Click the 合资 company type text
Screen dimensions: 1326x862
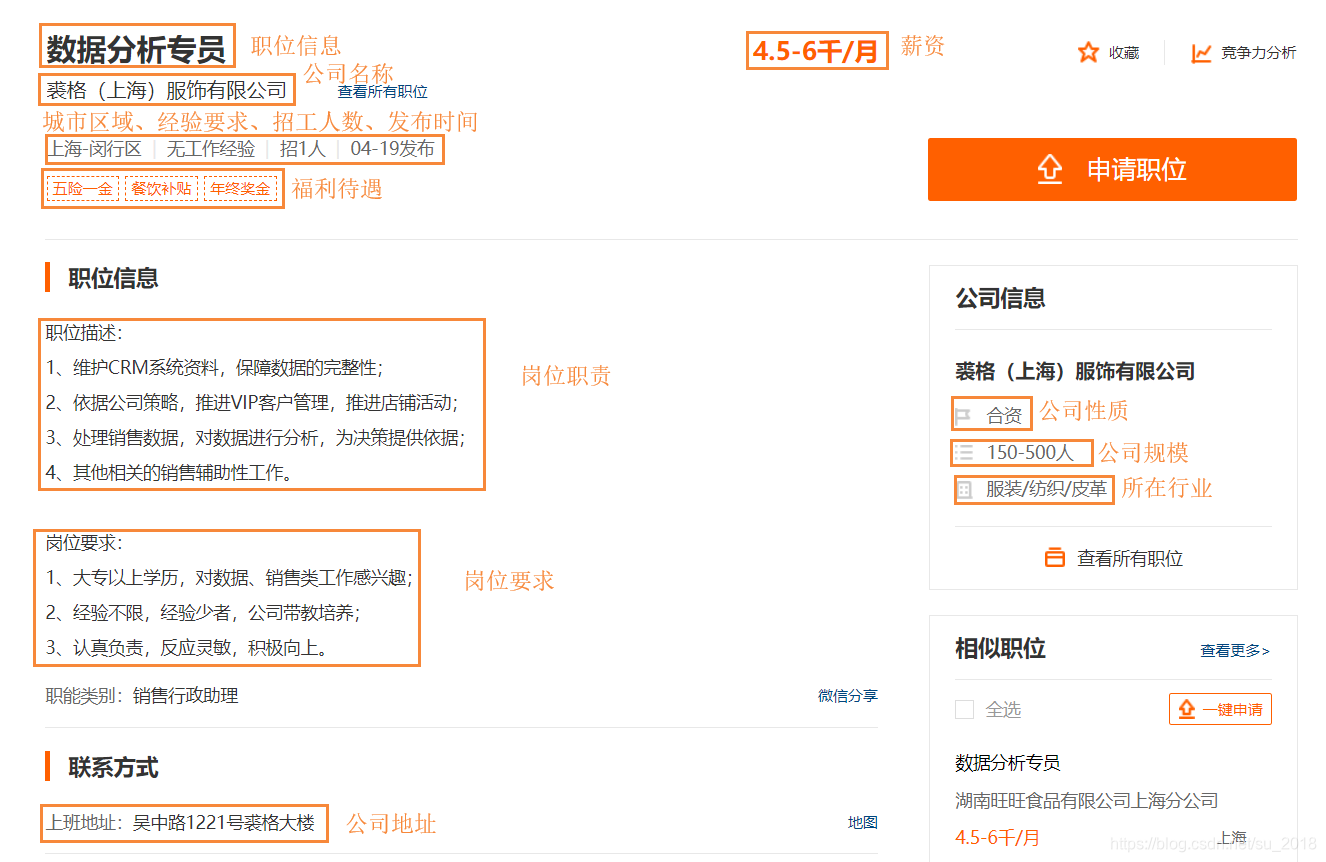(1004, 415)
